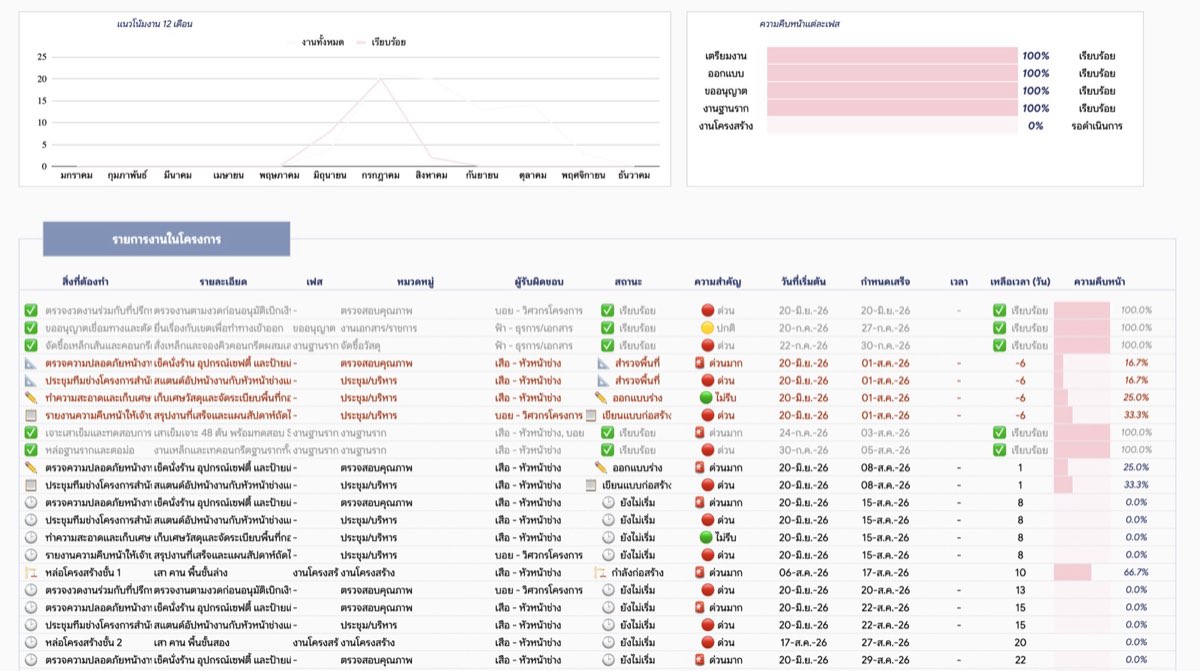The width and height of the screenshot is (1200, 671).
Task: Click the 100% value for งานฐานราก phase
Action: tap(1035, 108)
